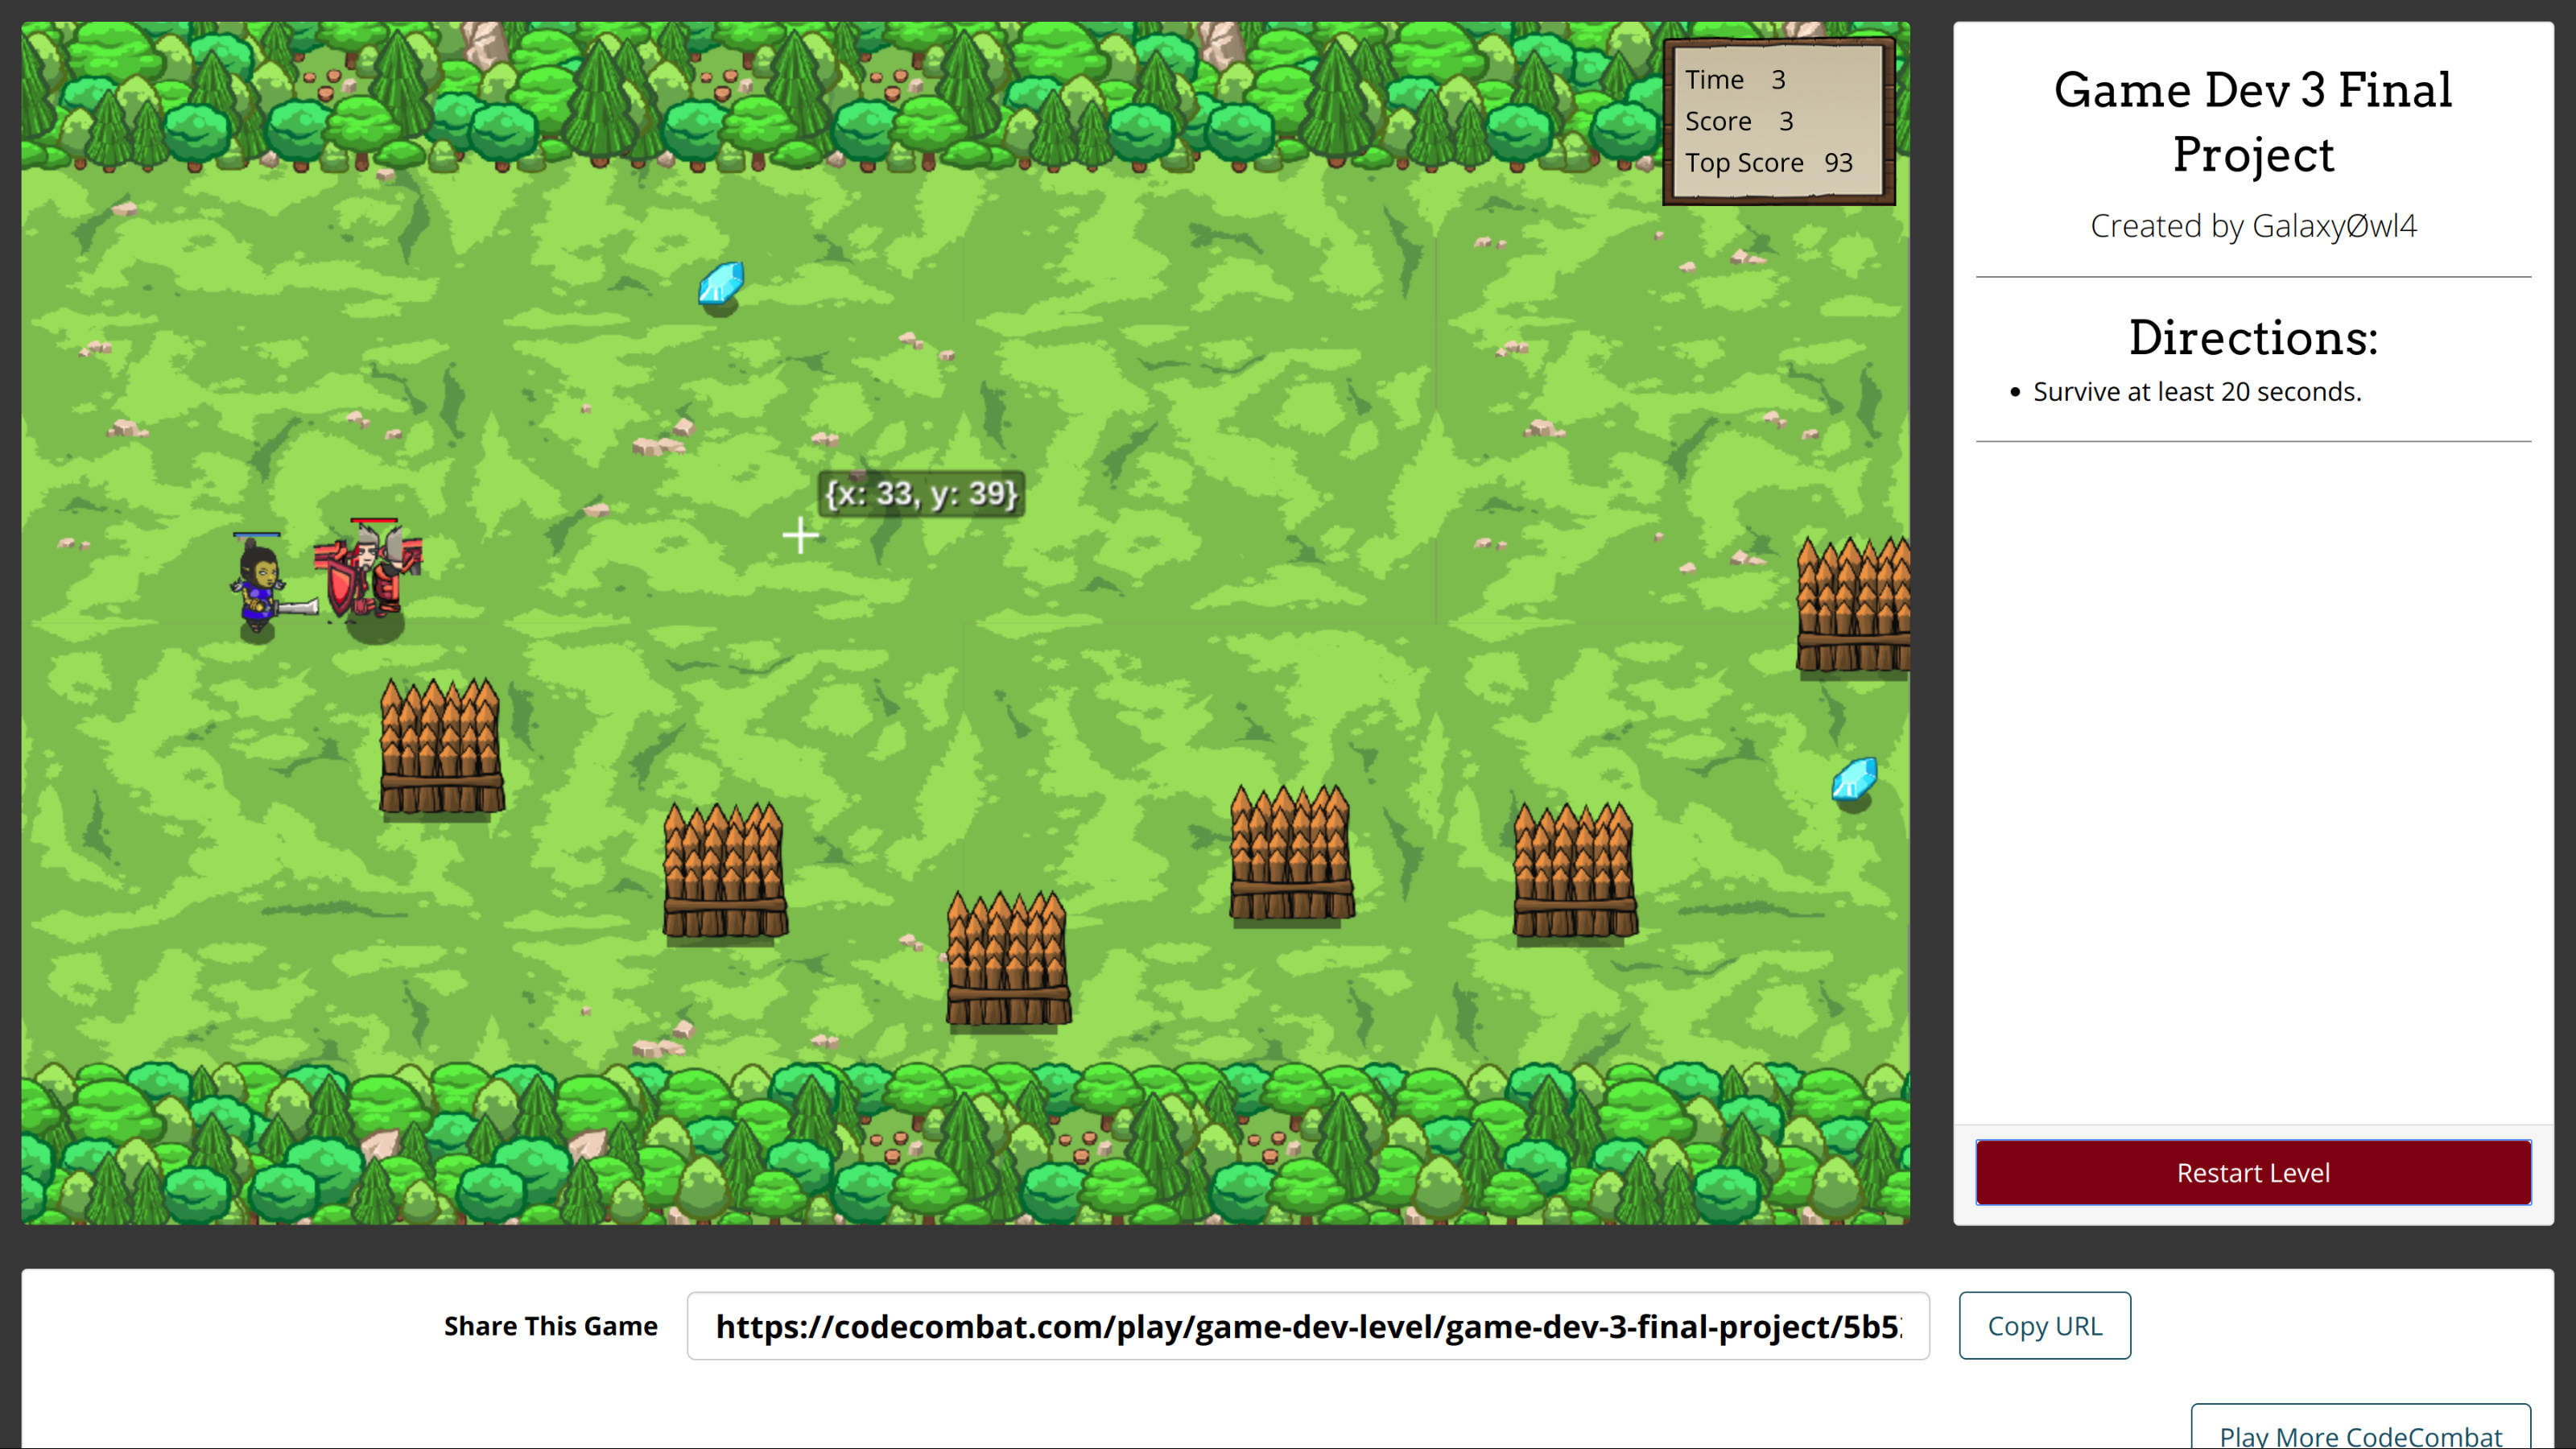
Task: Click the white crosshair cursor marker
Action: tap(800, 536)
